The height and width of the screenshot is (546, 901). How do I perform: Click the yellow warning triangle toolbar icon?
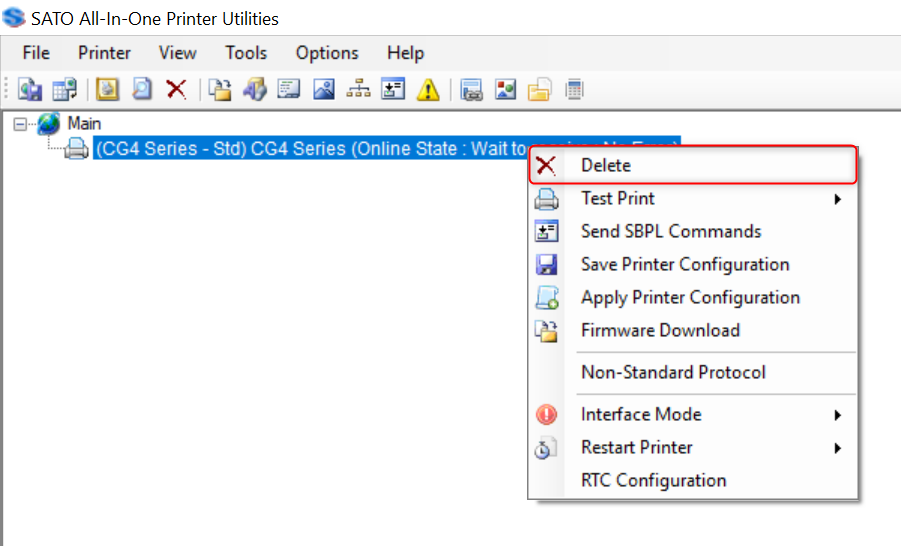[x=428, y=90]
